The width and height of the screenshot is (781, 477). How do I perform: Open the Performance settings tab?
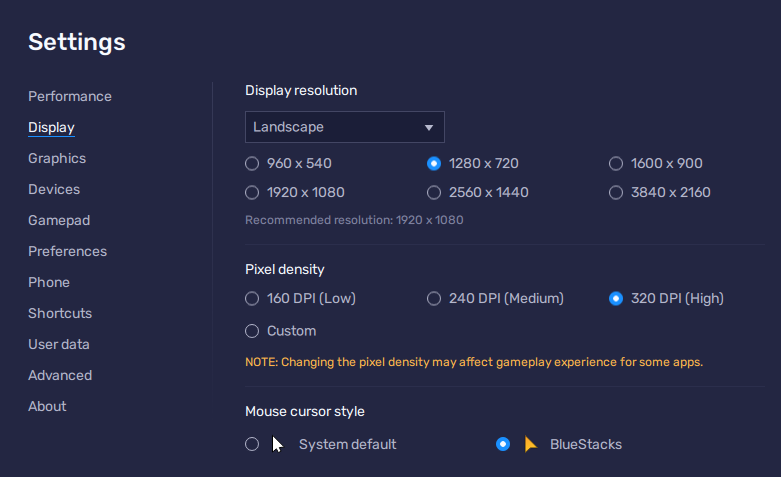click(70, 96)
